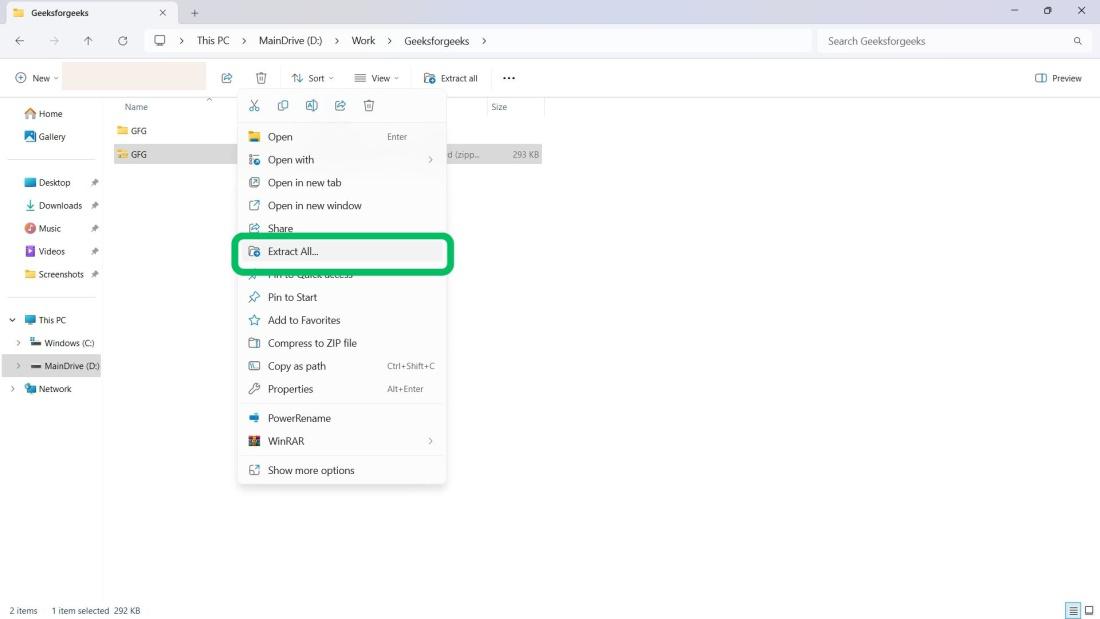Open Videos in Quick access
1100x619 pixels.
coord(45,251)
